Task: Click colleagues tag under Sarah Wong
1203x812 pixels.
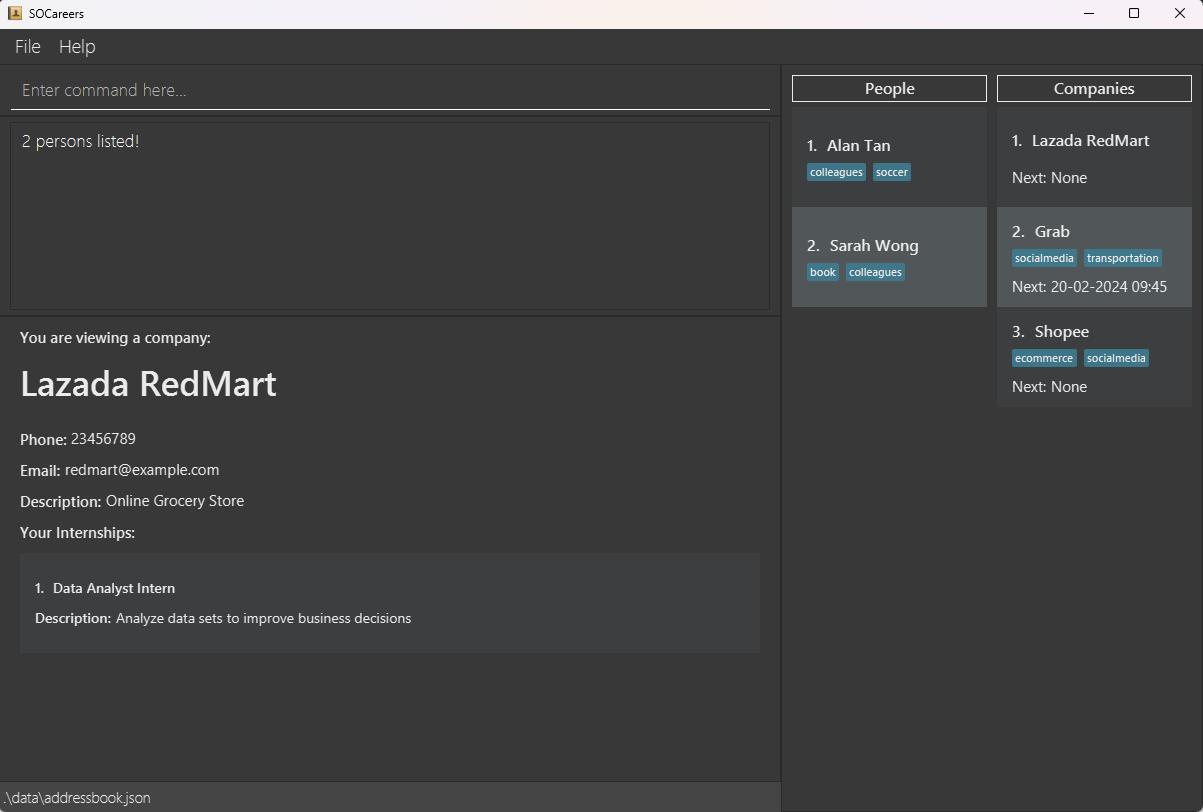Action: pyautogui.click(x=875, y=273)
